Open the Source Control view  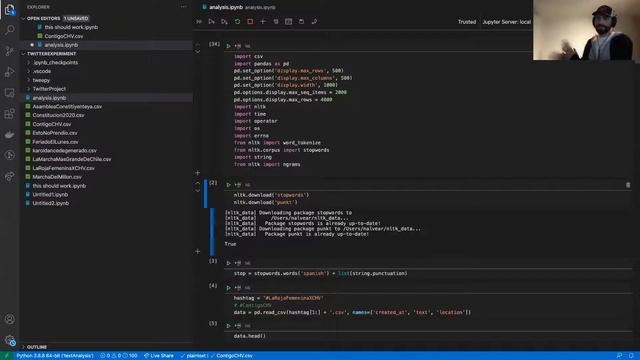9,51
